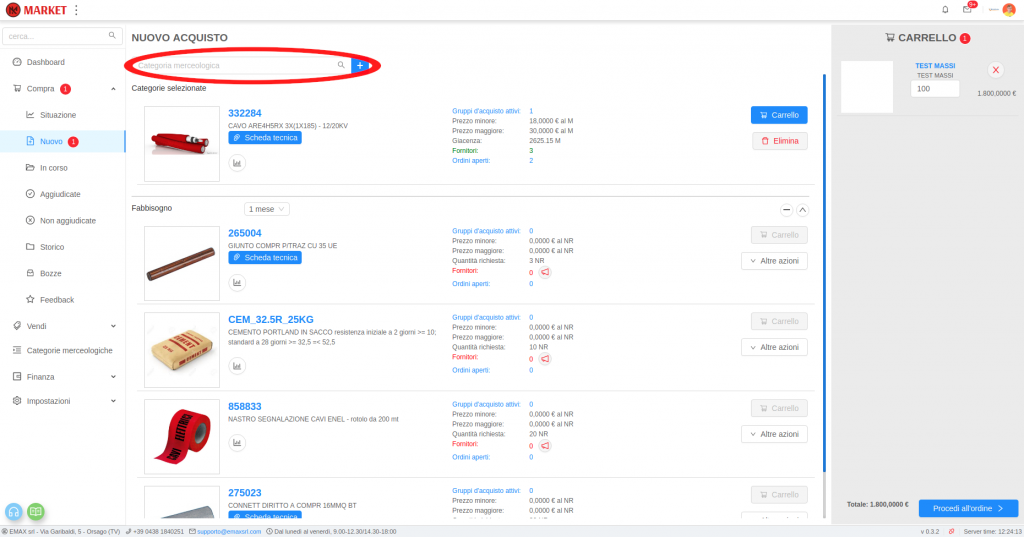Screen dimensions: 1024x537
Task: Click the red Elimina button
Action: pyautogui.click(x=778, y=141)
